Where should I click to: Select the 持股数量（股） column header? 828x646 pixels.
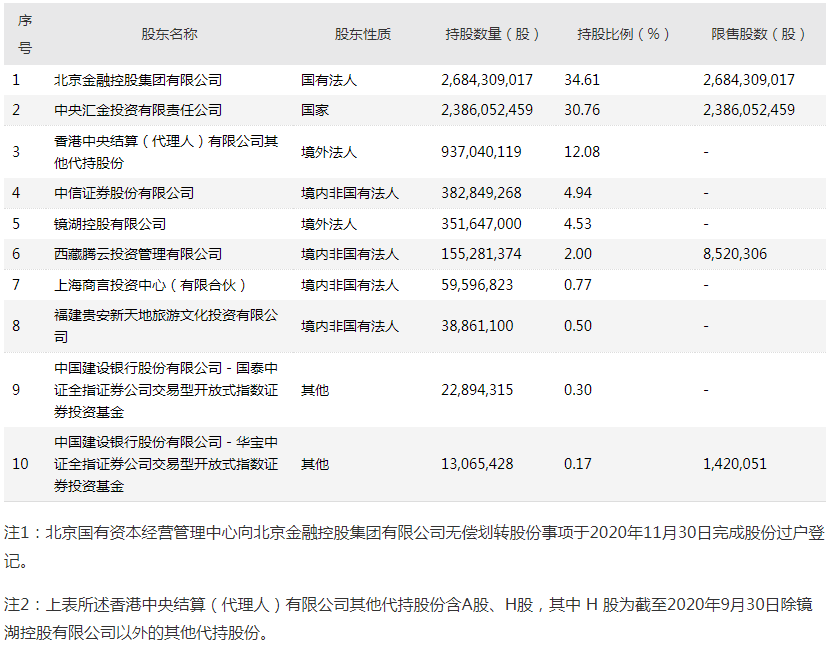492,34
